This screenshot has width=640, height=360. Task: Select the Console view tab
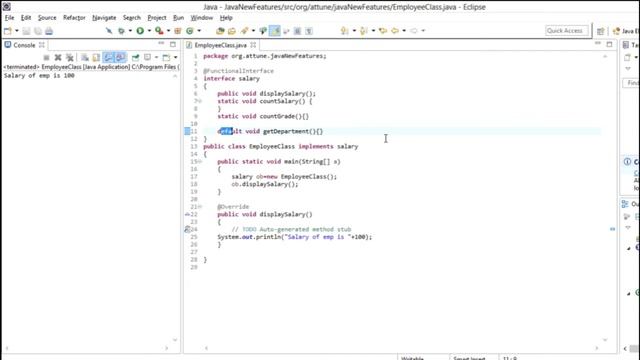(24, 45)
